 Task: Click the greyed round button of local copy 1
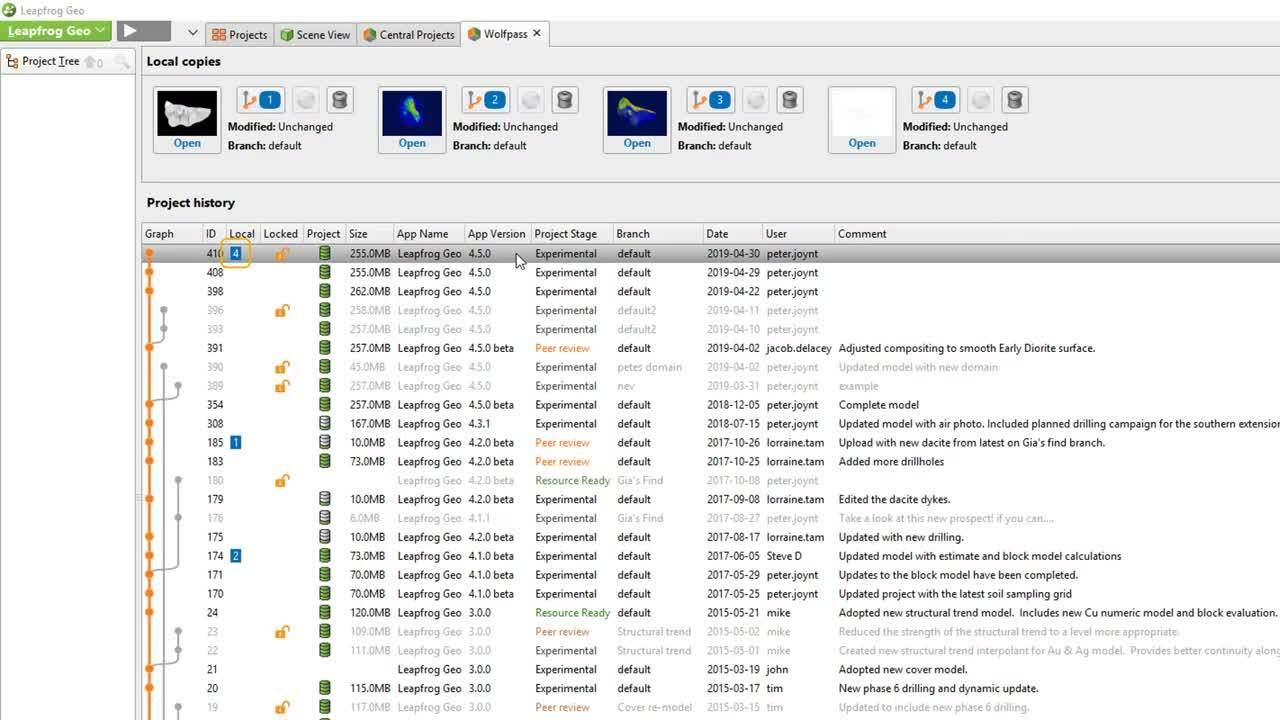(306, 100)
